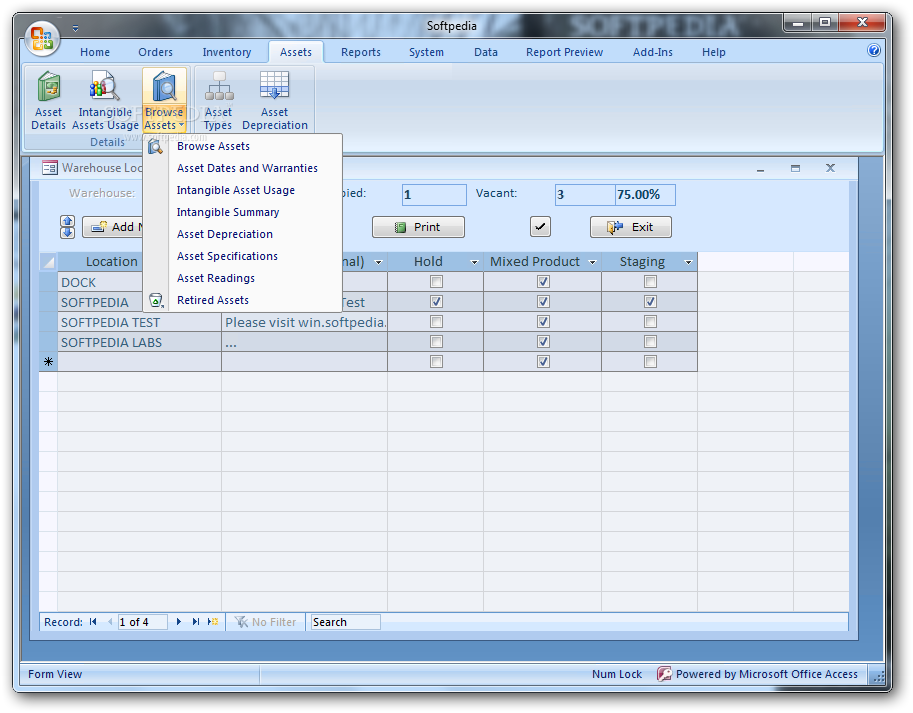Select Asset Dates and Warranties entry
The height and width of the screenshot is (713, 913).
pos(242,168)
